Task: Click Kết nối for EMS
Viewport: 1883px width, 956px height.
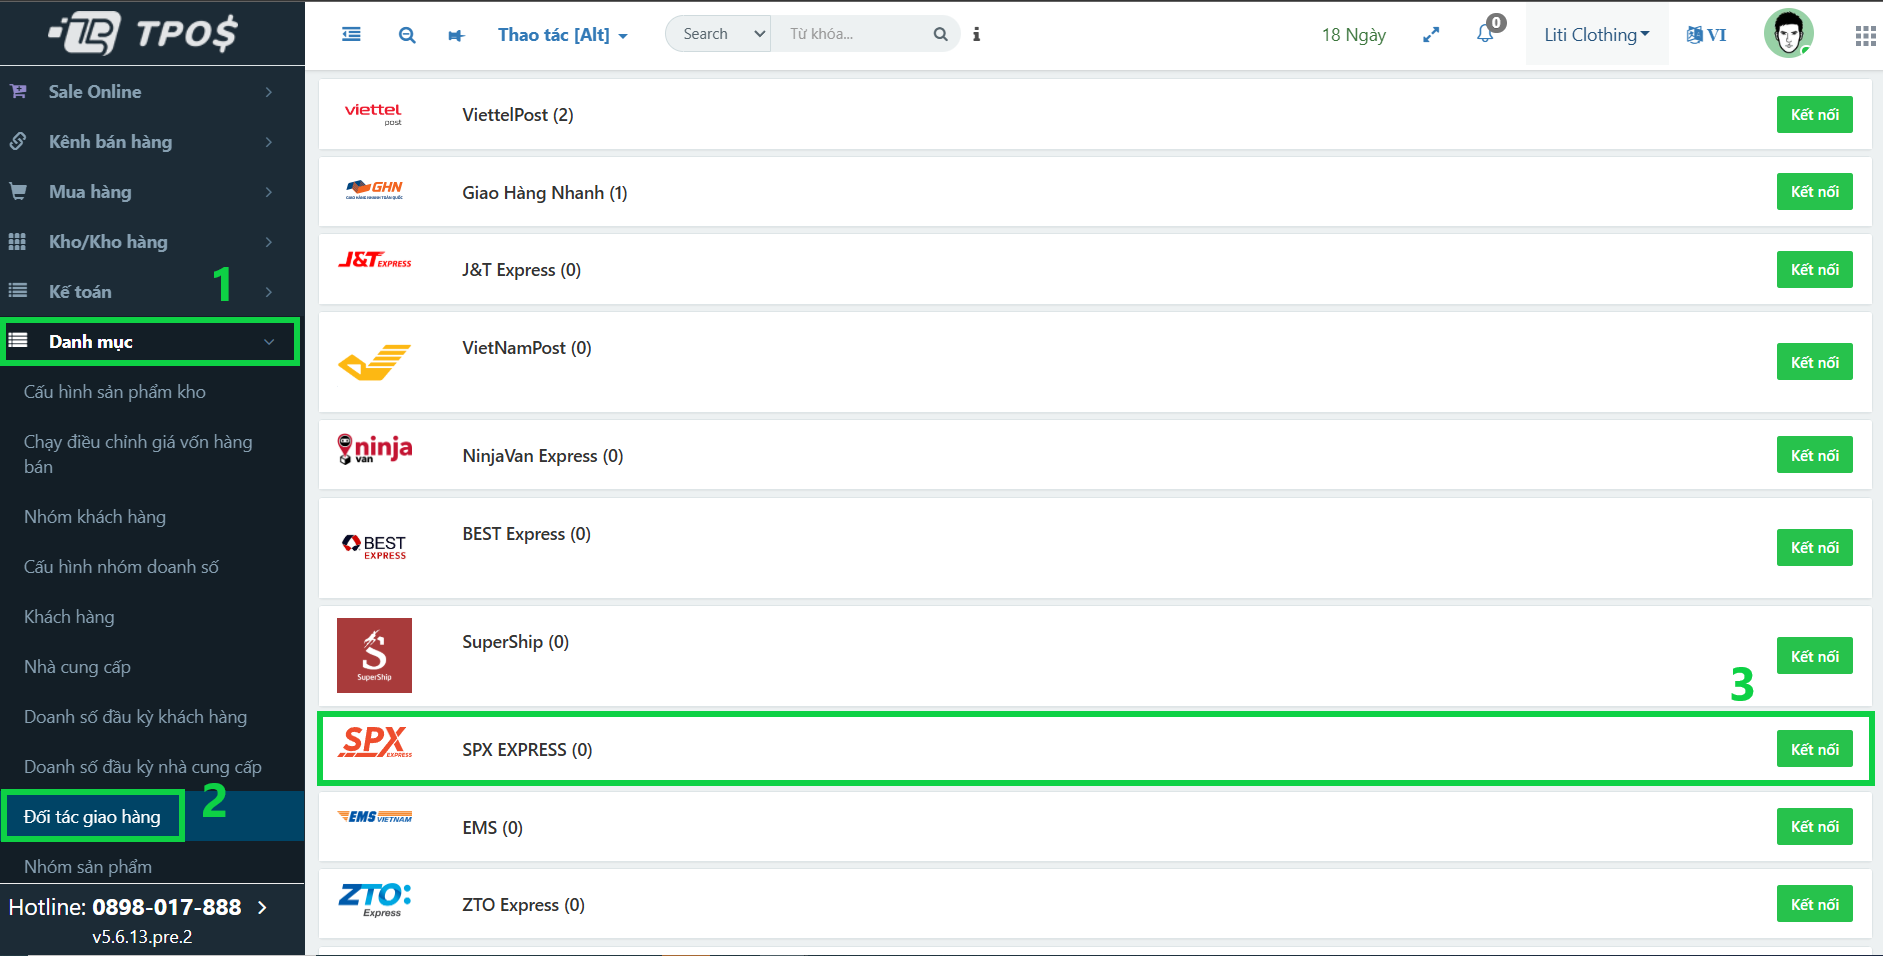Action: click(1814, 826)
